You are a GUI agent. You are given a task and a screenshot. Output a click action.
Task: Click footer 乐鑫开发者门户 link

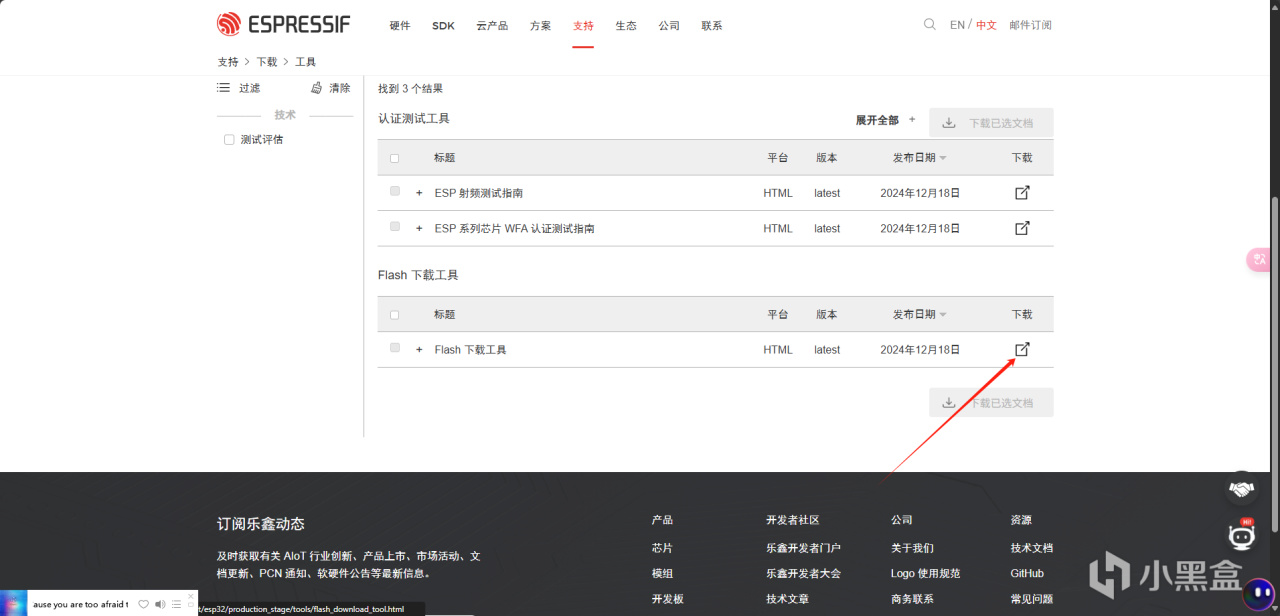pyautogui.click(x=803, y=548)
